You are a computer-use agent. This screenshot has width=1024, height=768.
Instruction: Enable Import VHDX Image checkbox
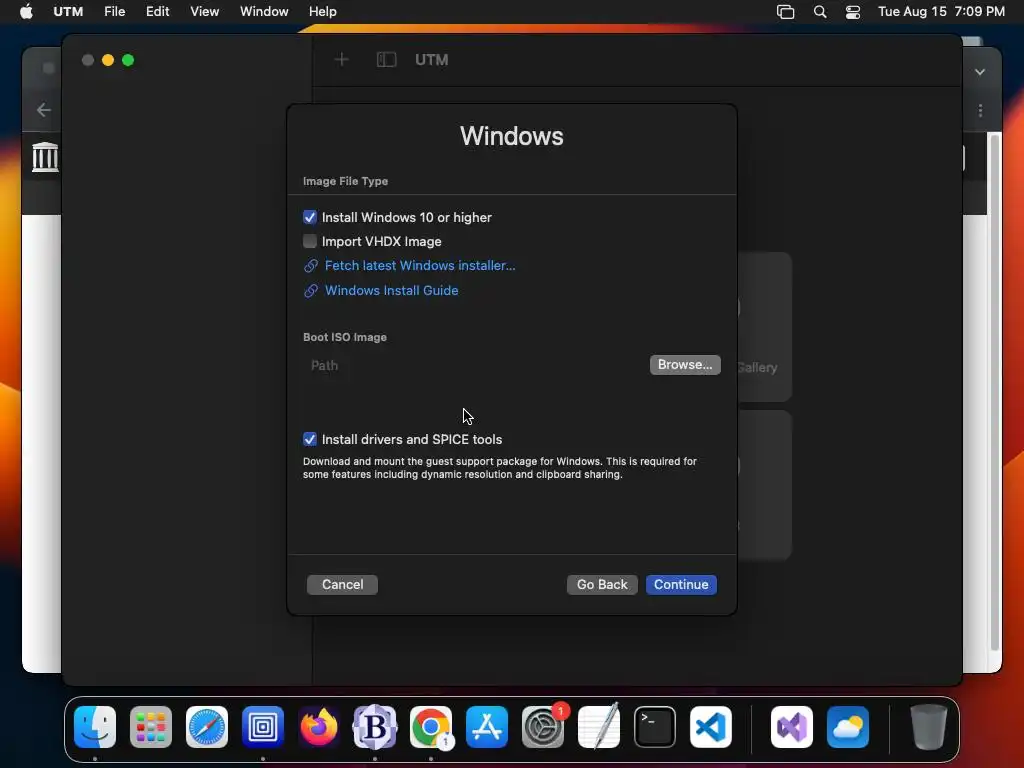click(310, 241)
